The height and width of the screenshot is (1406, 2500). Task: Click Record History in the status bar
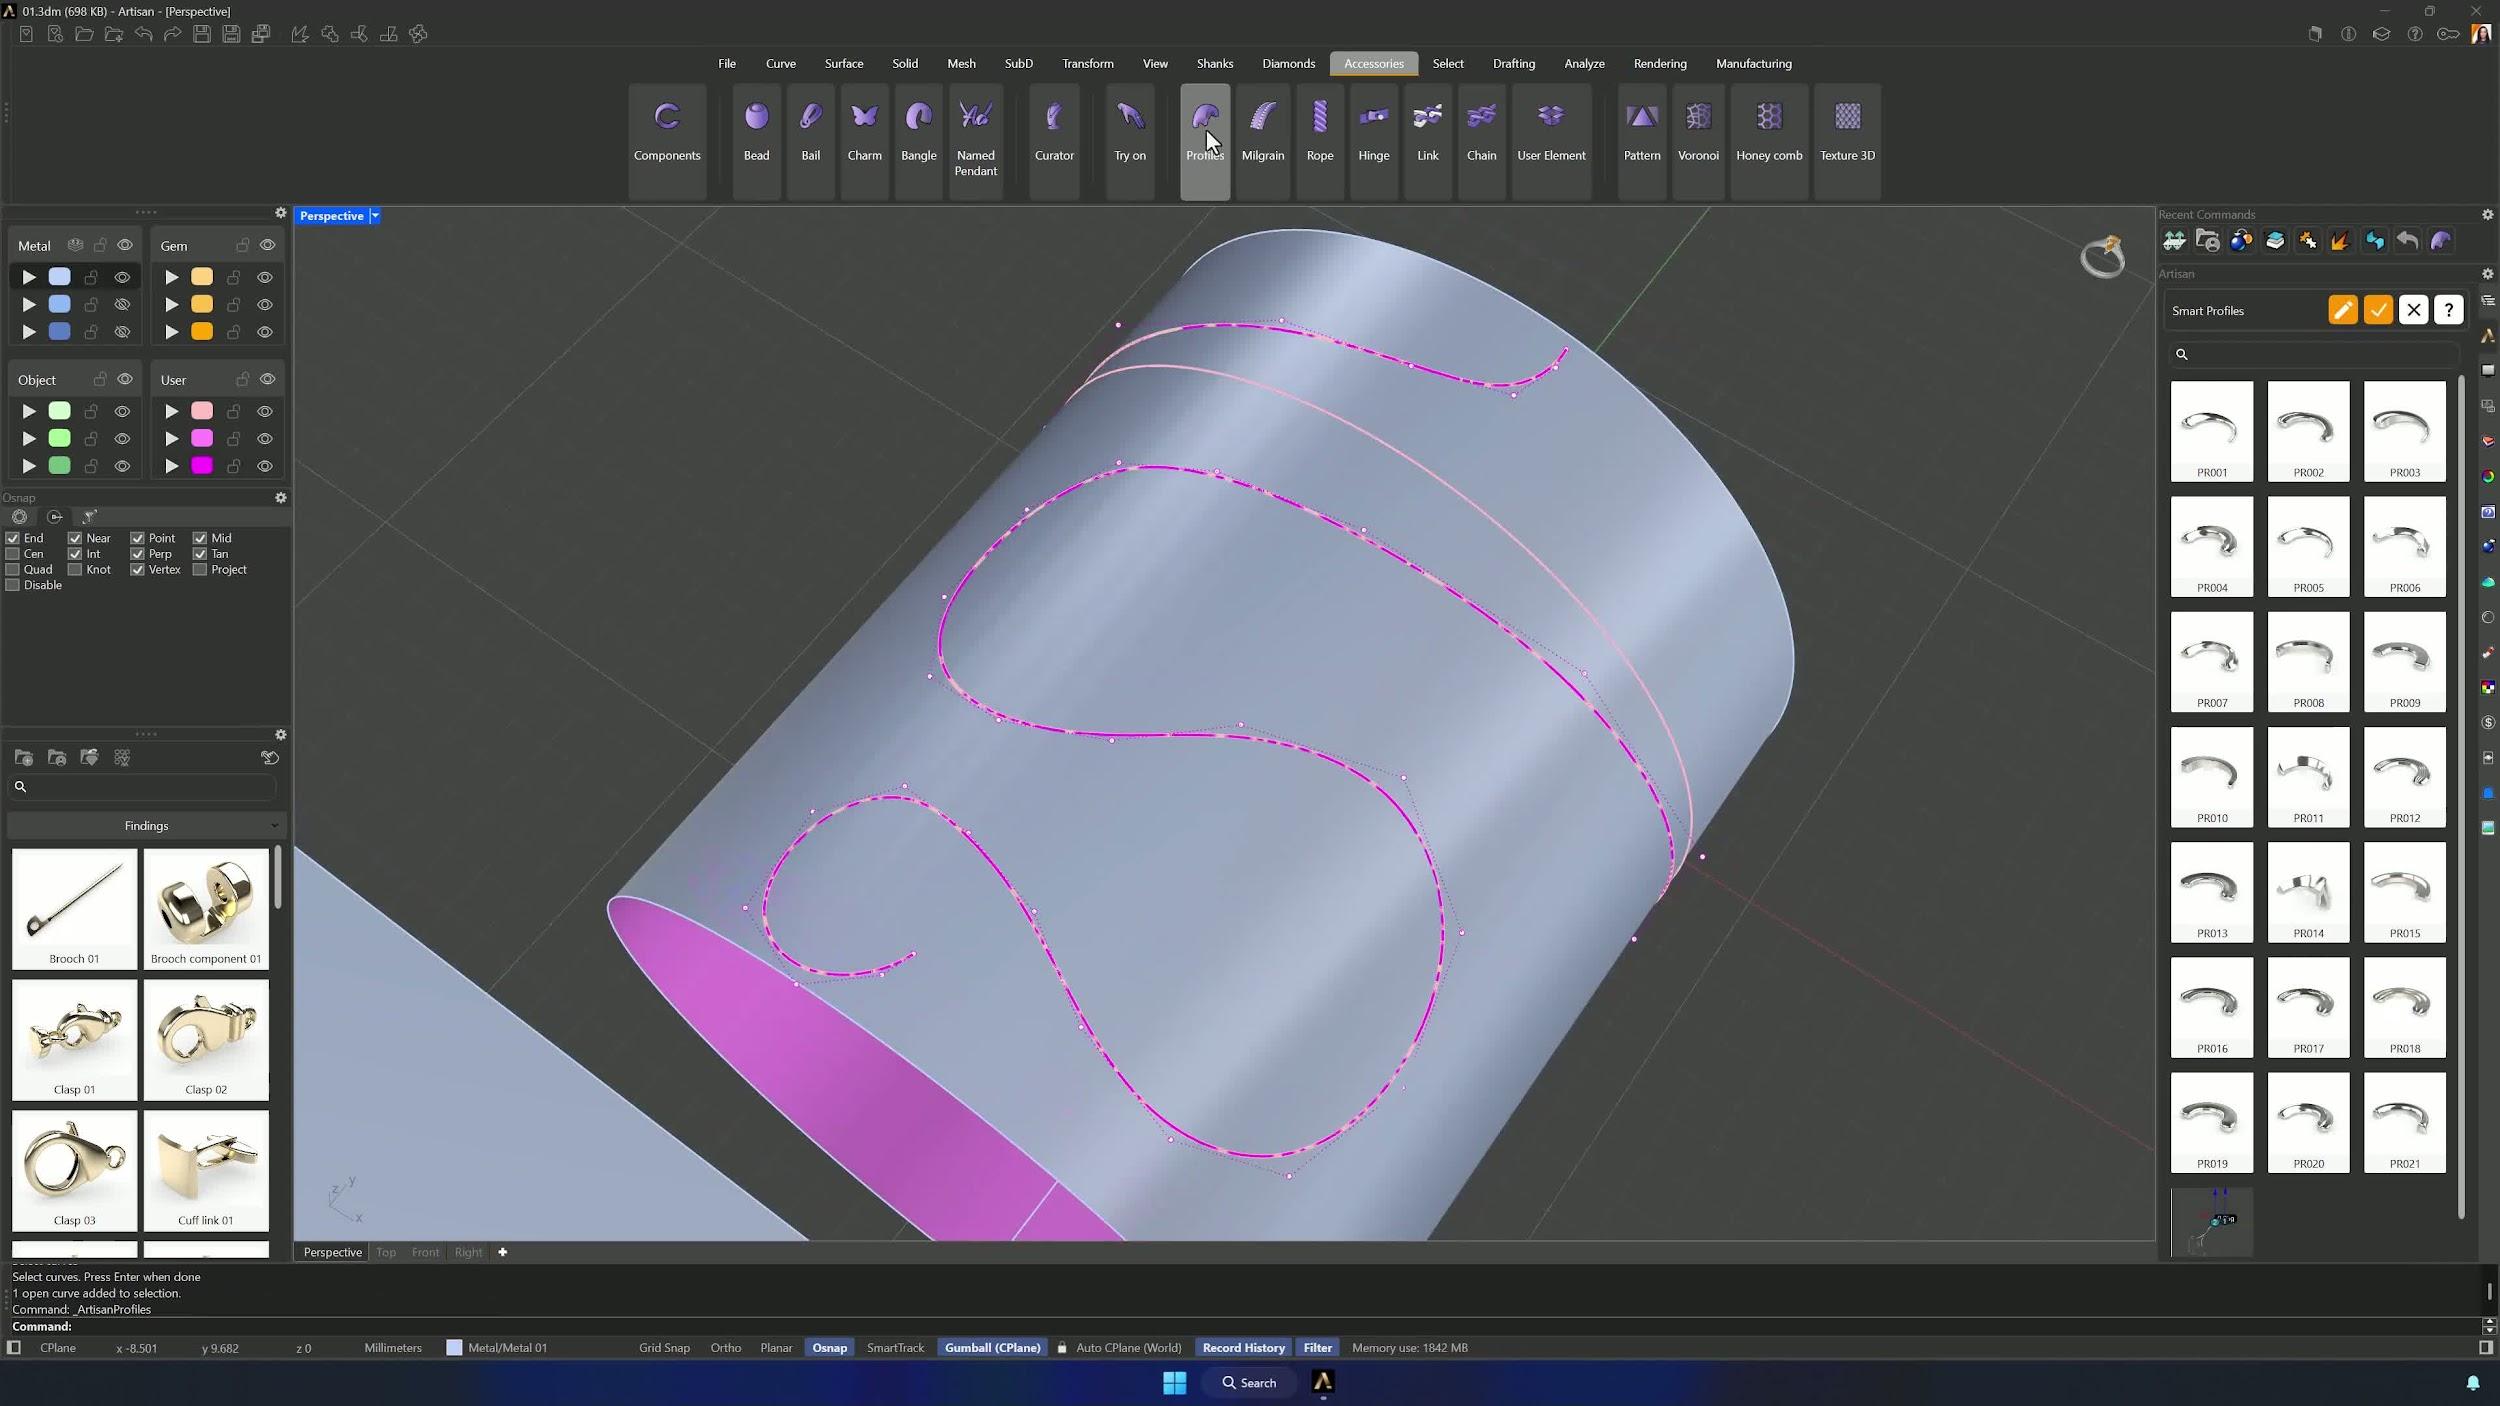tap(1243, 1348)
